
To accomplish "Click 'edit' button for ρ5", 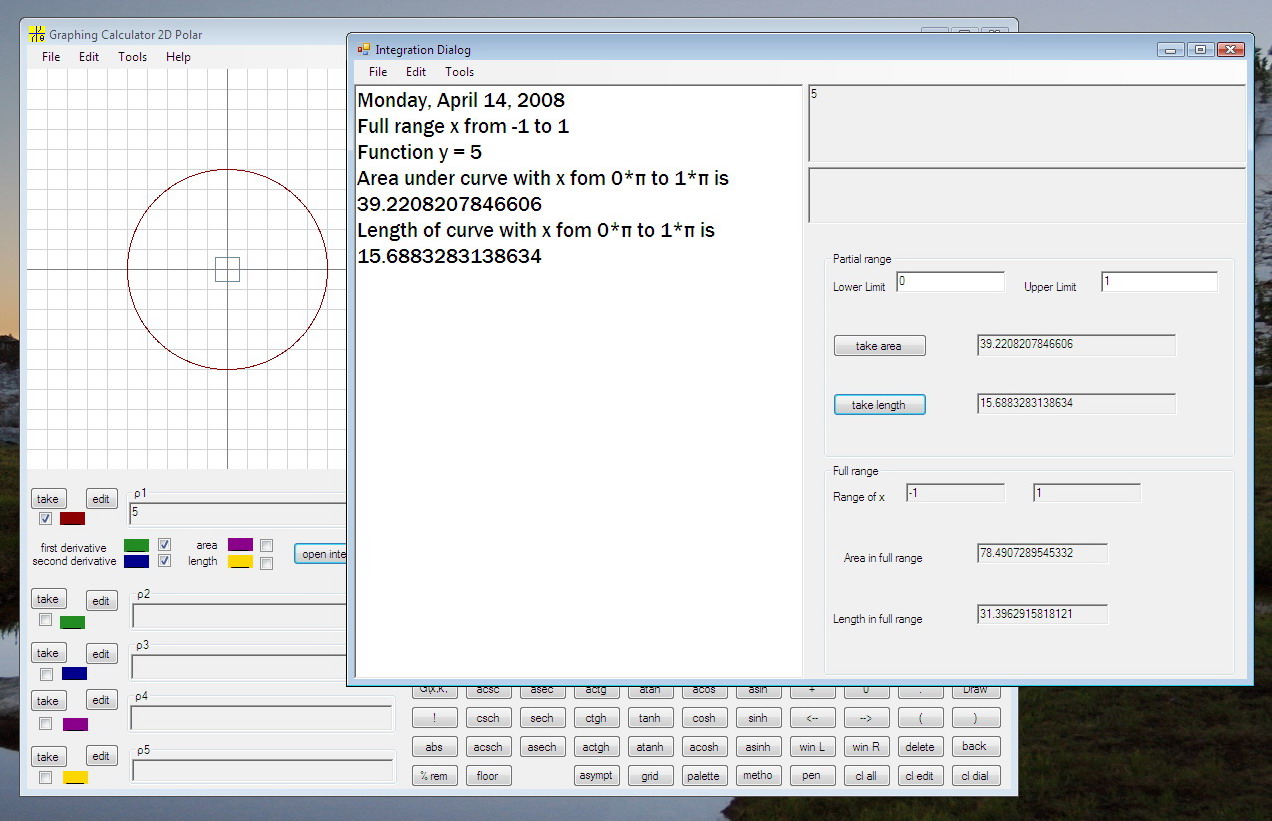I will pyautogui.click(x=101, y=757).
